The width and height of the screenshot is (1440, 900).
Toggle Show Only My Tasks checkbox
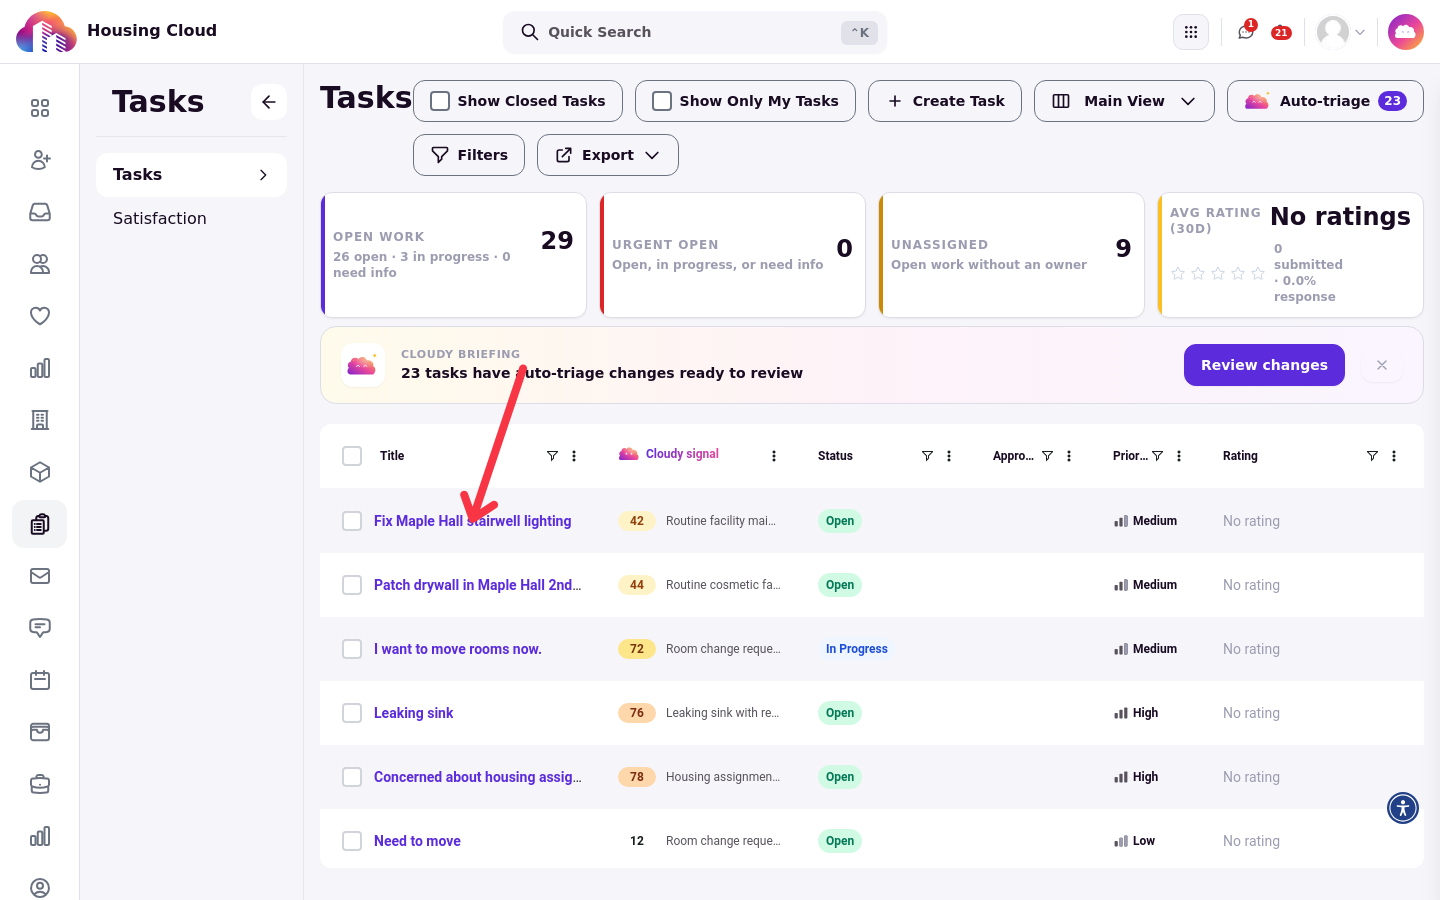pyautogui.click(x=662, y=101)
